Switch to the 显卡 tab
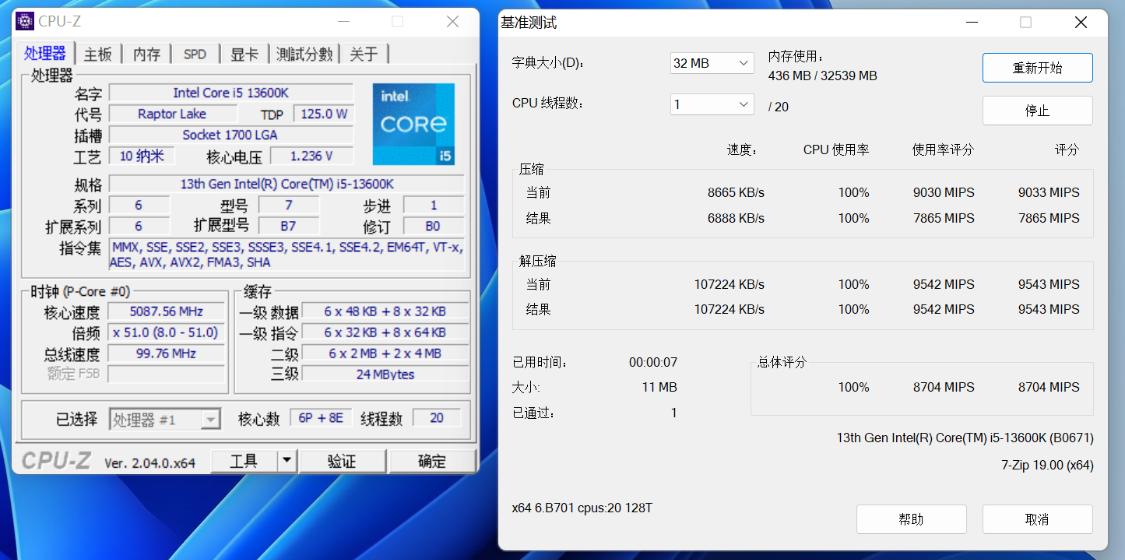Image resolution: width=1125 pixels, height=560 pixels. click(x=244, y=54)
